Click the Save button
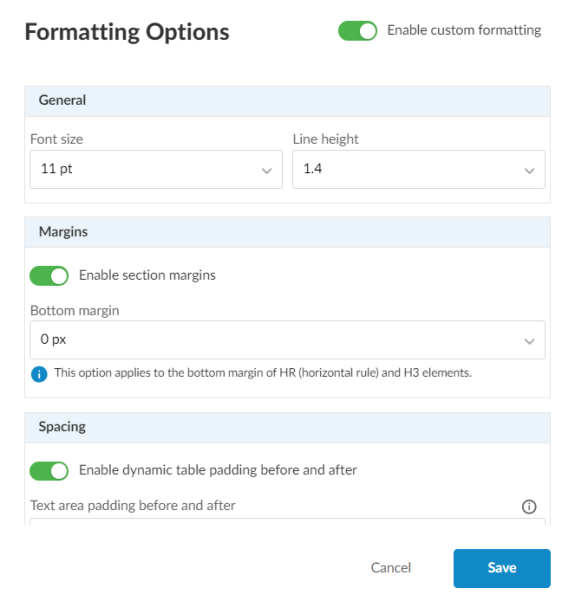Viewport: 575px width, 601px height. pos(502,568)
